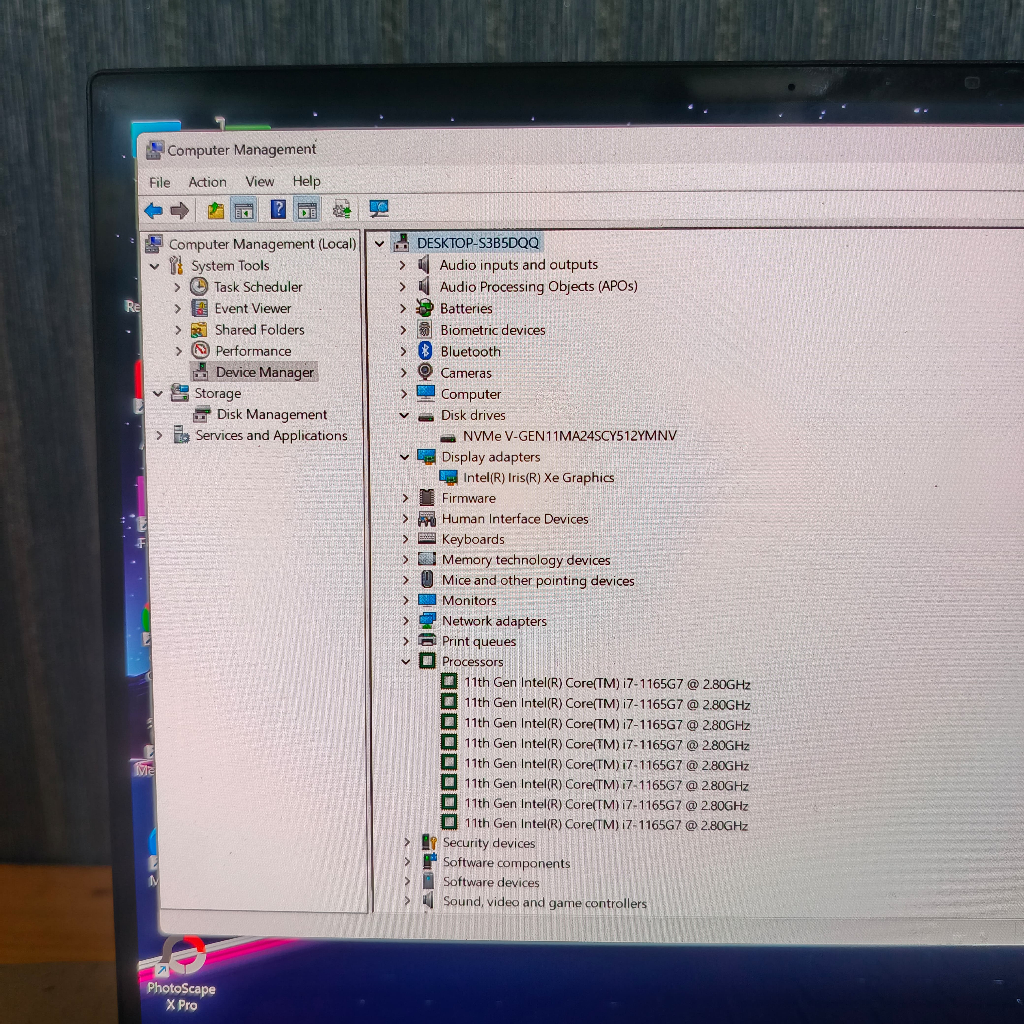1024x1024 pixels.
Task: Collapse the Disk drives category
Action: click(x=404, y=415)
